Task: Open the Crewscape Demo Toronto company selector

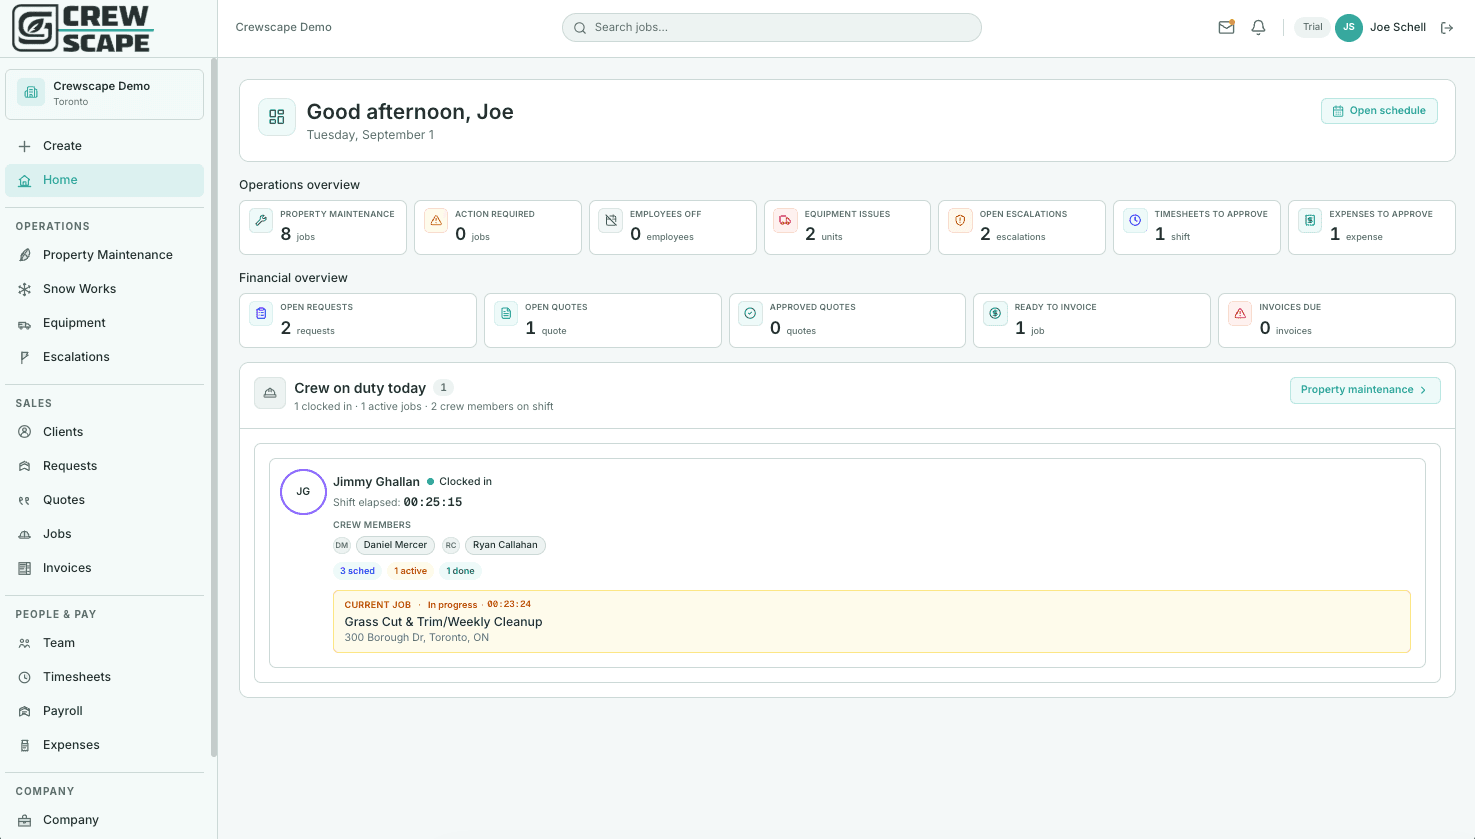Action: (x=105, y=95)
